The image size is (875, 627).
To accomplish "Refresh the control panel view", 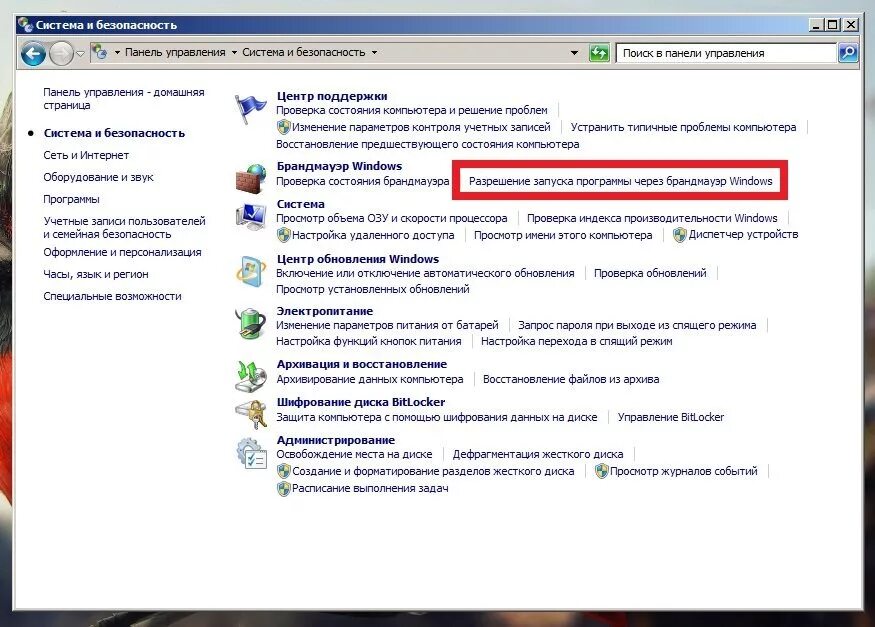I will pos(599,53).
